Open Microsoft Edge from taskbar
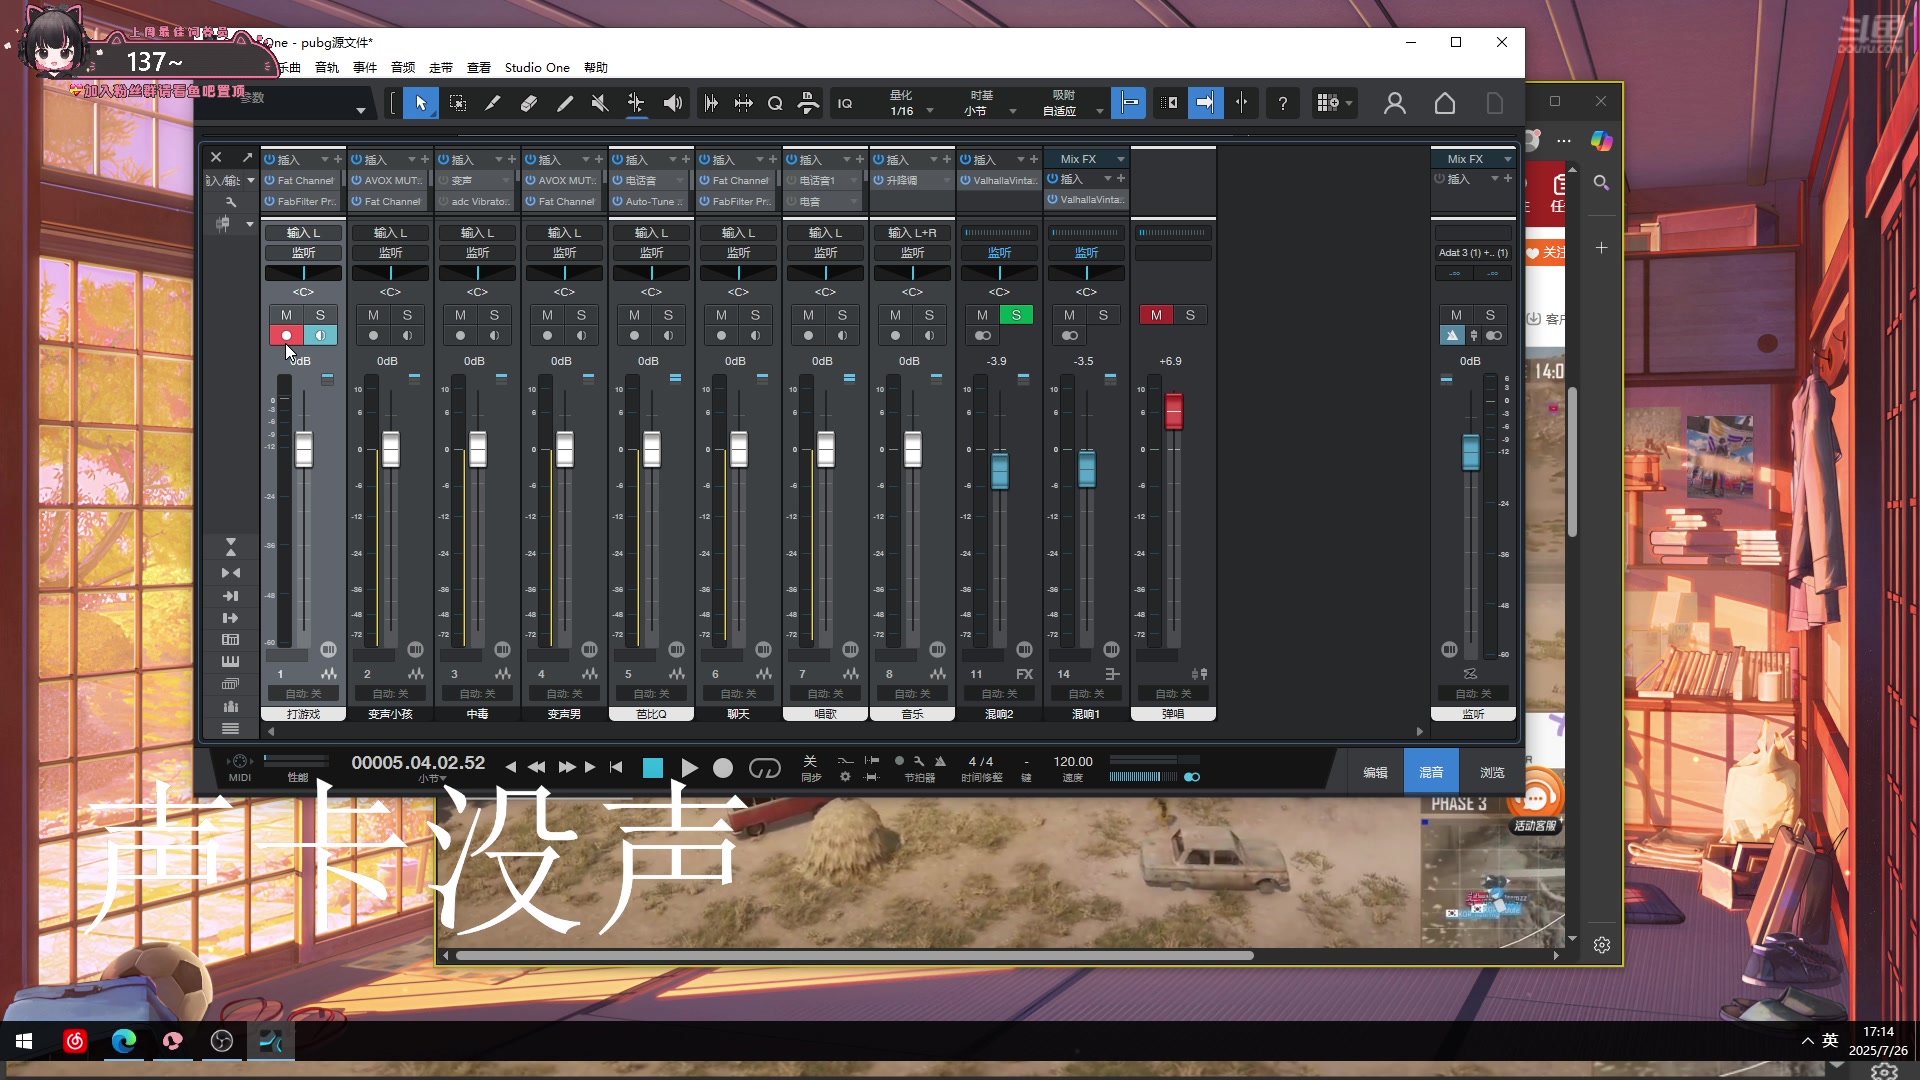1920x1080 pixels. pyautogui.click(x=124, y=1041)
